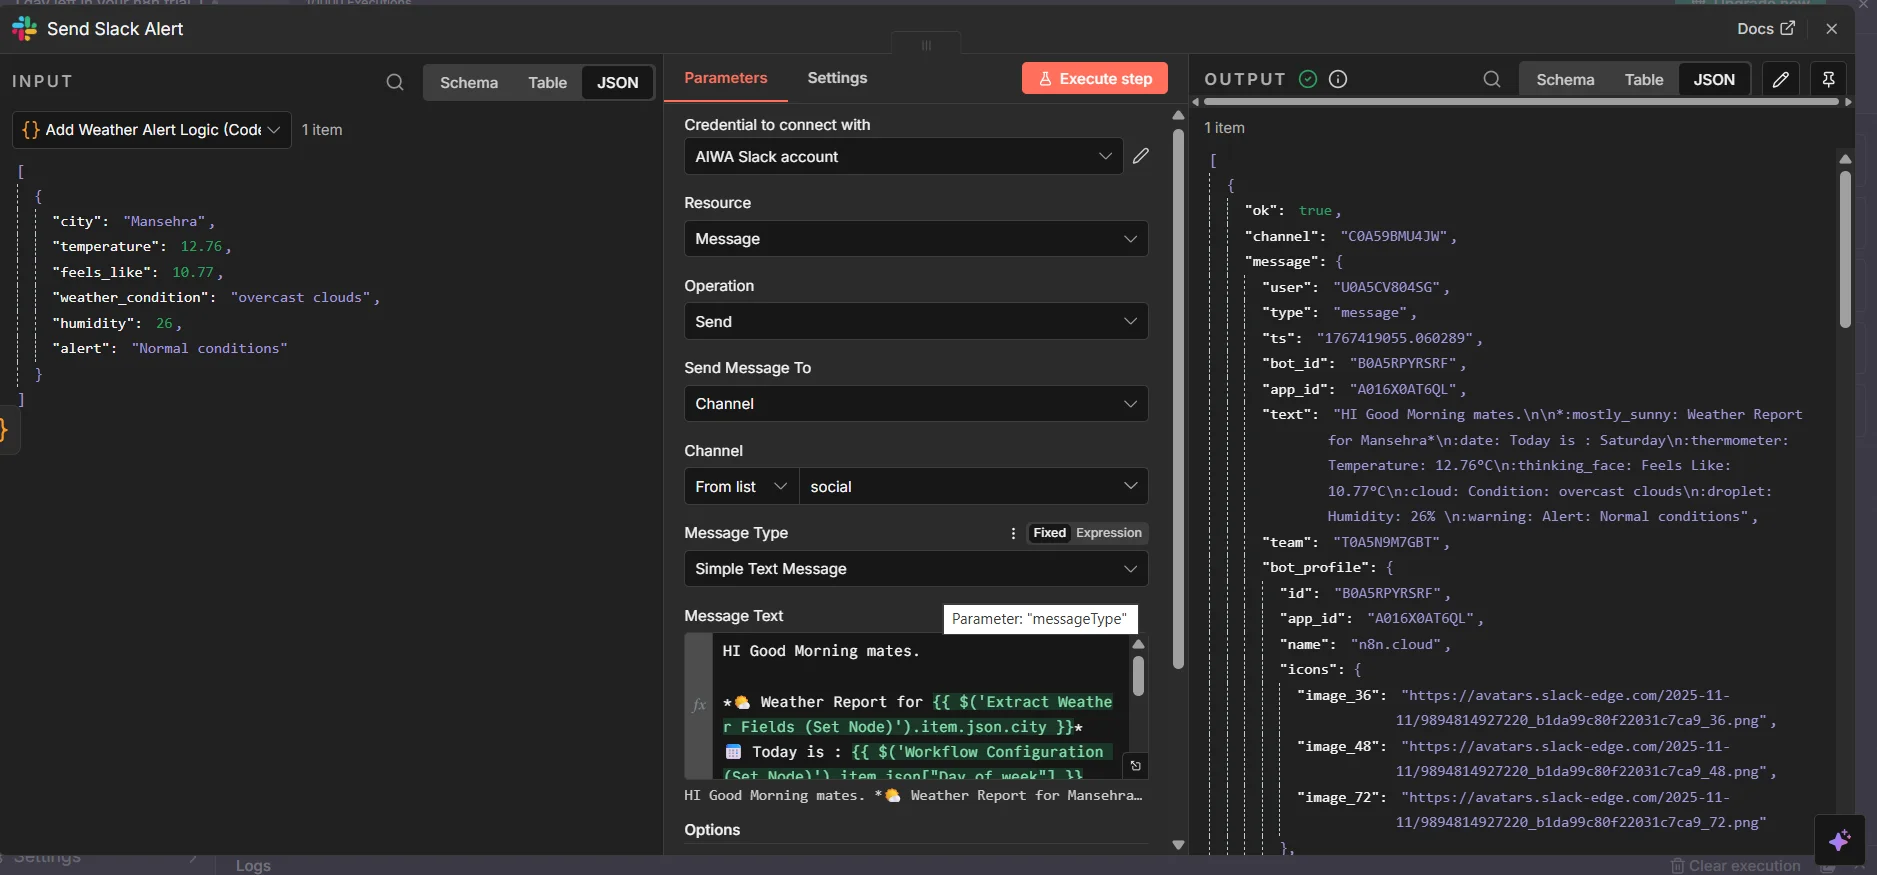Set Message Type to Expression mode
The image size is (1877, 875).
[x=1108, y=533]
